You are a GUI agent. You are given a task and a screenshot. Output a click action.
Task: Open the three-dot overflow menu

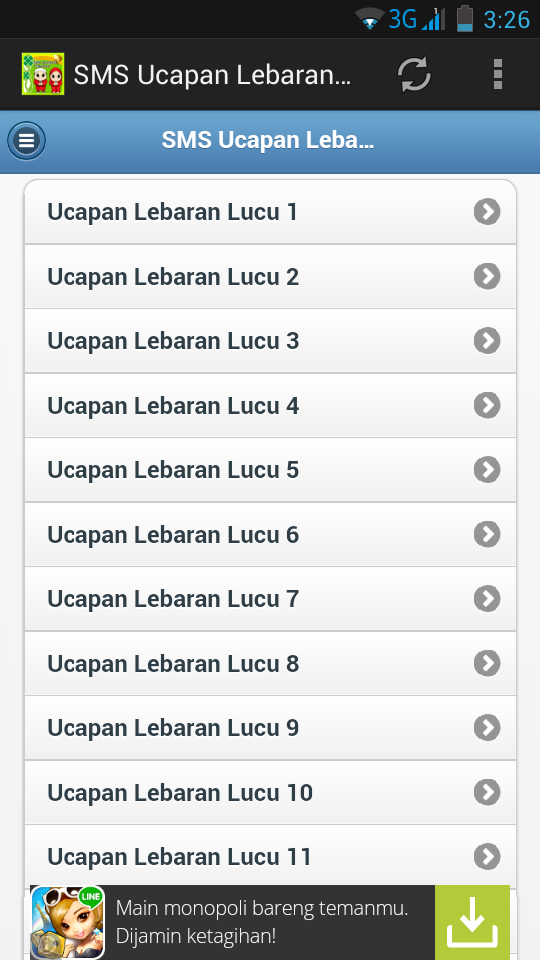pos(498,75)
